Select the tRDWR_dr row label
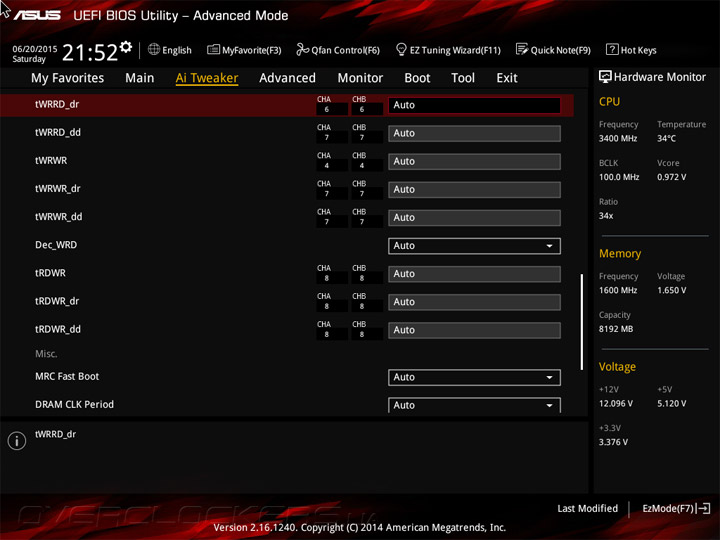720x540 pixels. tap(57, 301)
